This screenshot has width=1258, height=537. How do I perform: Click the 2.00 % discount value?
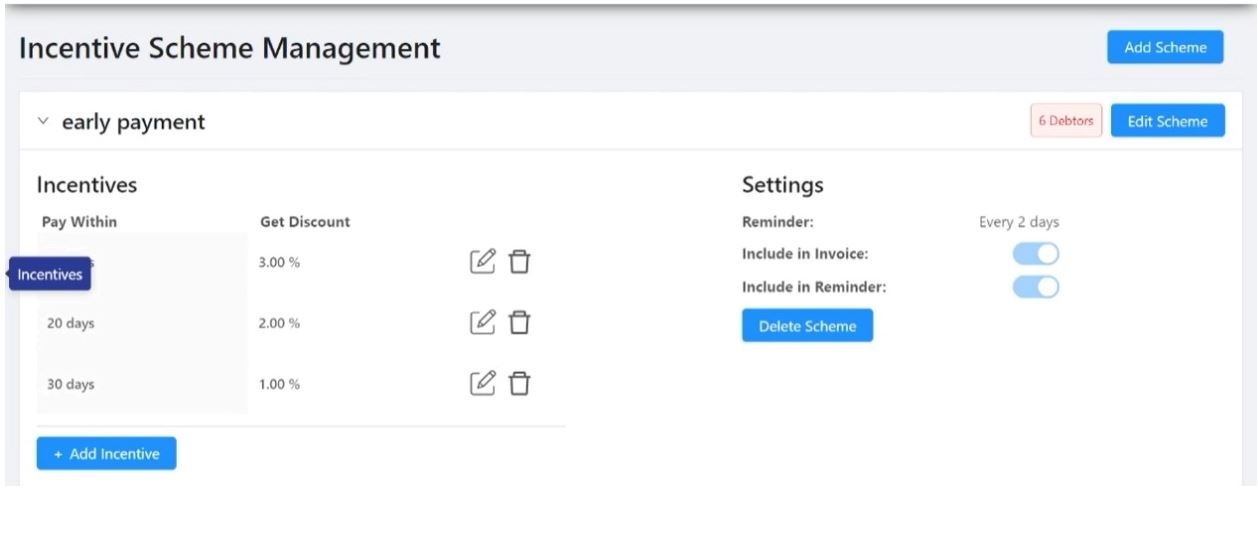coord(280,323)
